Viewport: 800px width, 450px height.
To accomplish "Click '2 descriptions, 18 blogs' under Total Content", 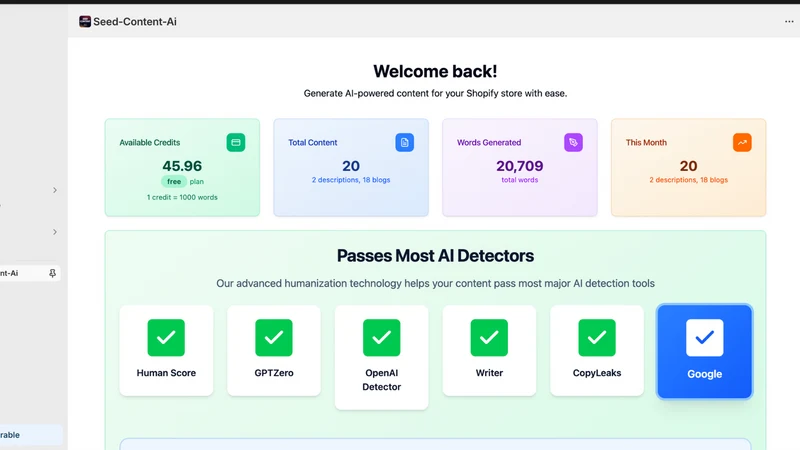I will click(351, 180).
